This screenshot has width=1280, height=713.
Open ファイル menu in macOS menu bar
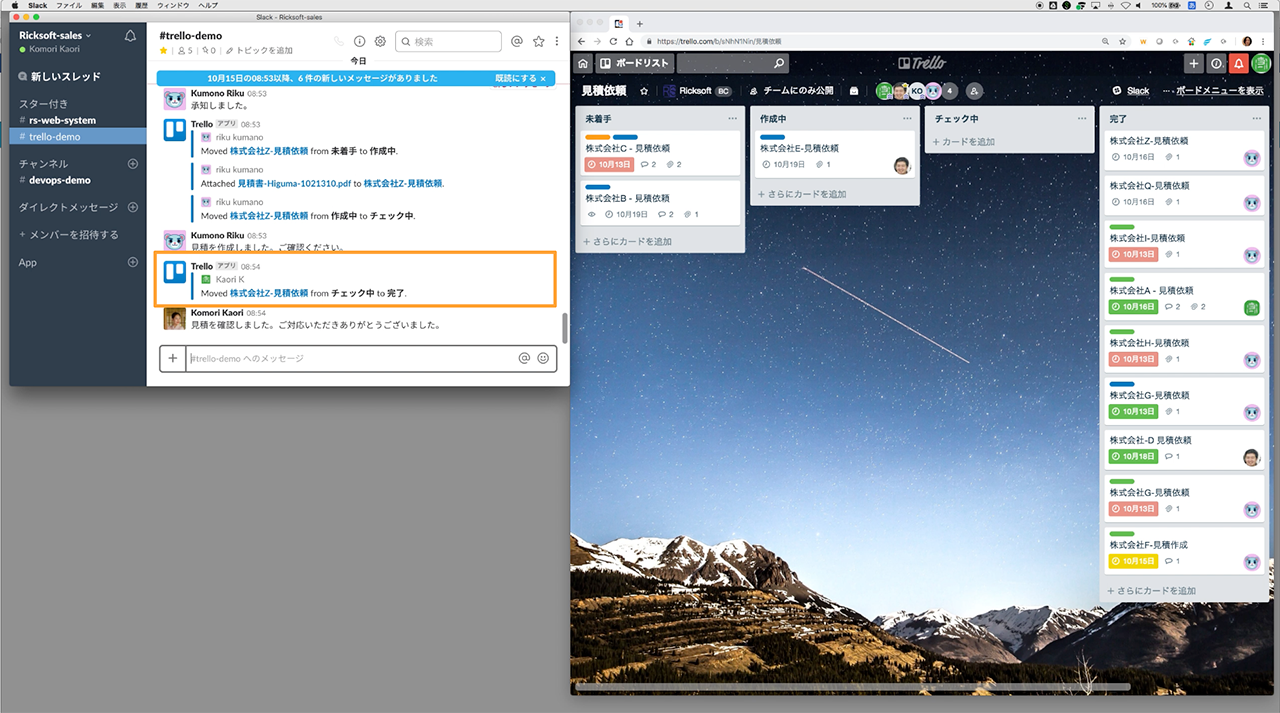69,5
